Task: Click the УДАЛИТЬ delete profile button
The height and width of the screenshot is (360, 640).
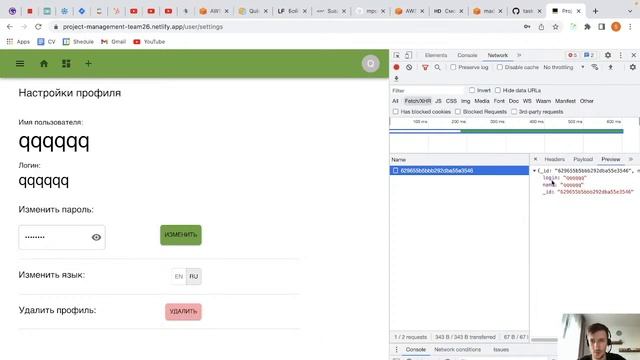Action: [183, 312]
